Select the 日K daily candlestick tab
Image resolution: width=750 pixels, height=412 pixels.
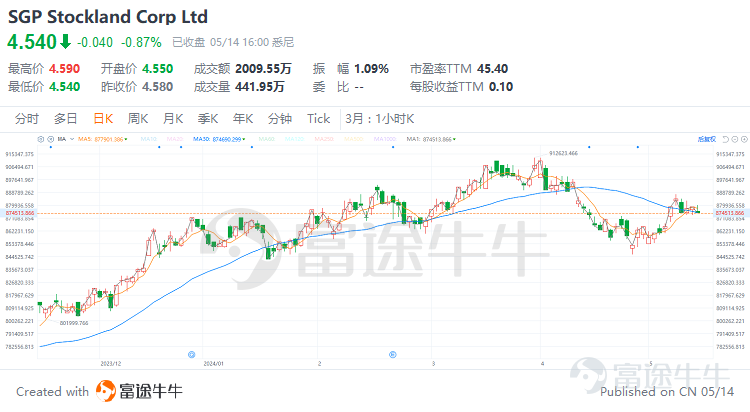pyautogui.click(x=103, y=119)
